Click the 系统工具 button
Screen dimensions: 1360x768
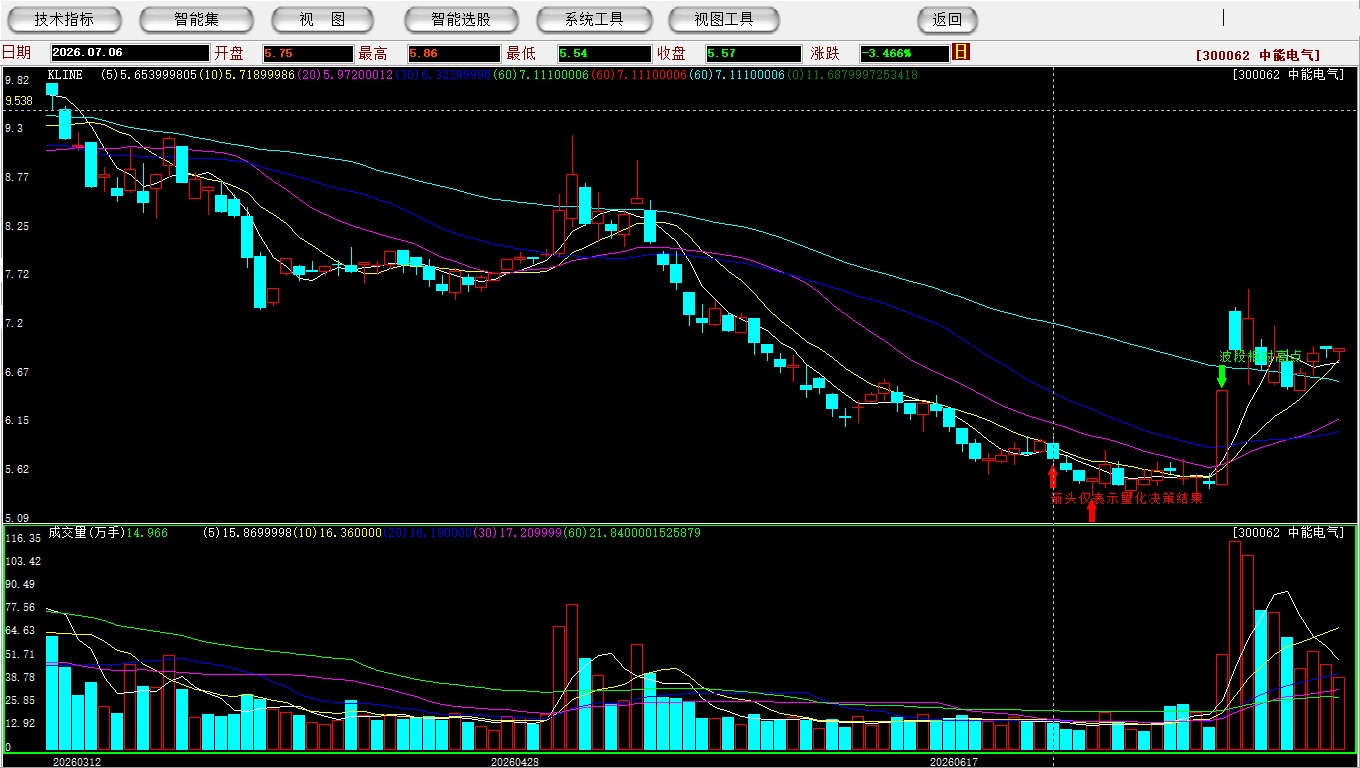[x=594, y=19]
